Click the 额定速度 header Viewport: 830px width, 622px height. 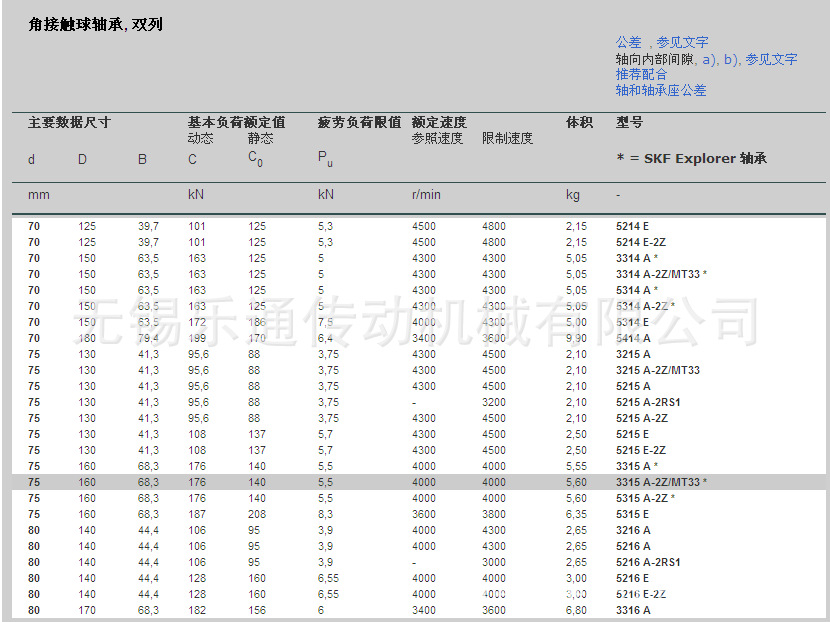(x=439, y=123)
